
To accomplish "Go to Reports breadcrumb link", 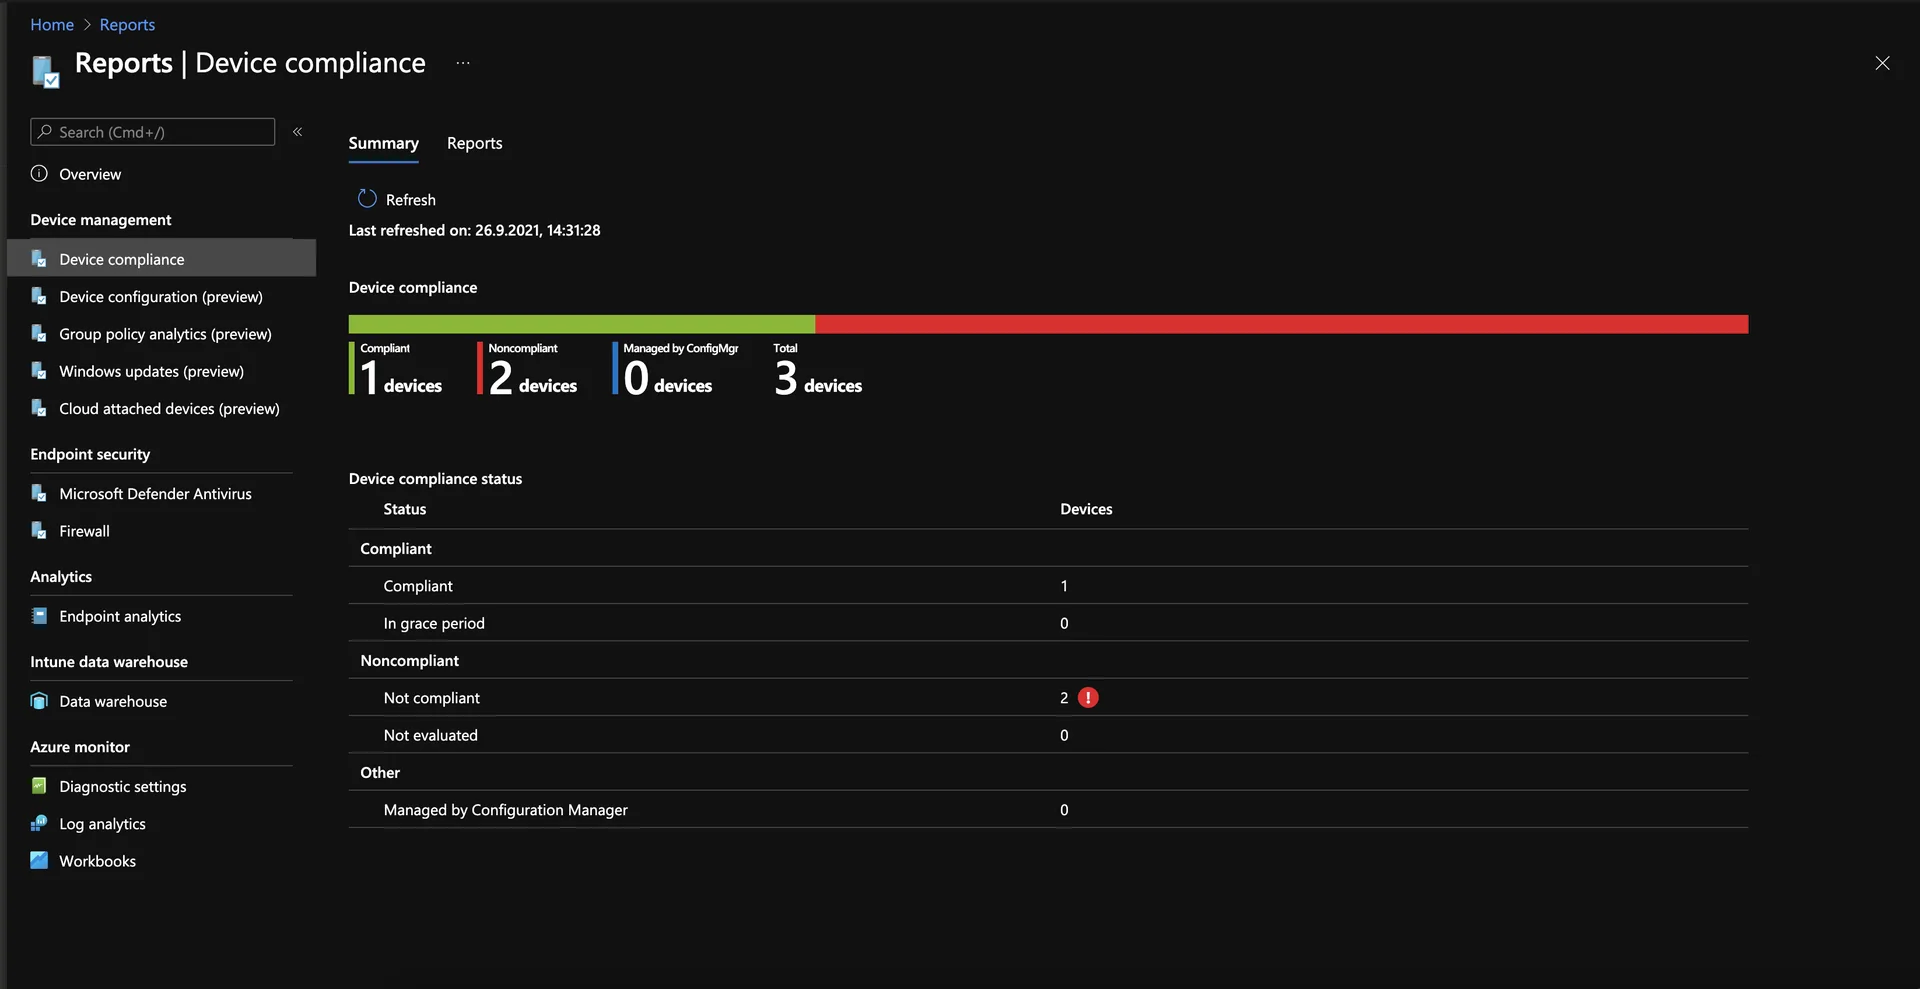I will tap(127, 24).
